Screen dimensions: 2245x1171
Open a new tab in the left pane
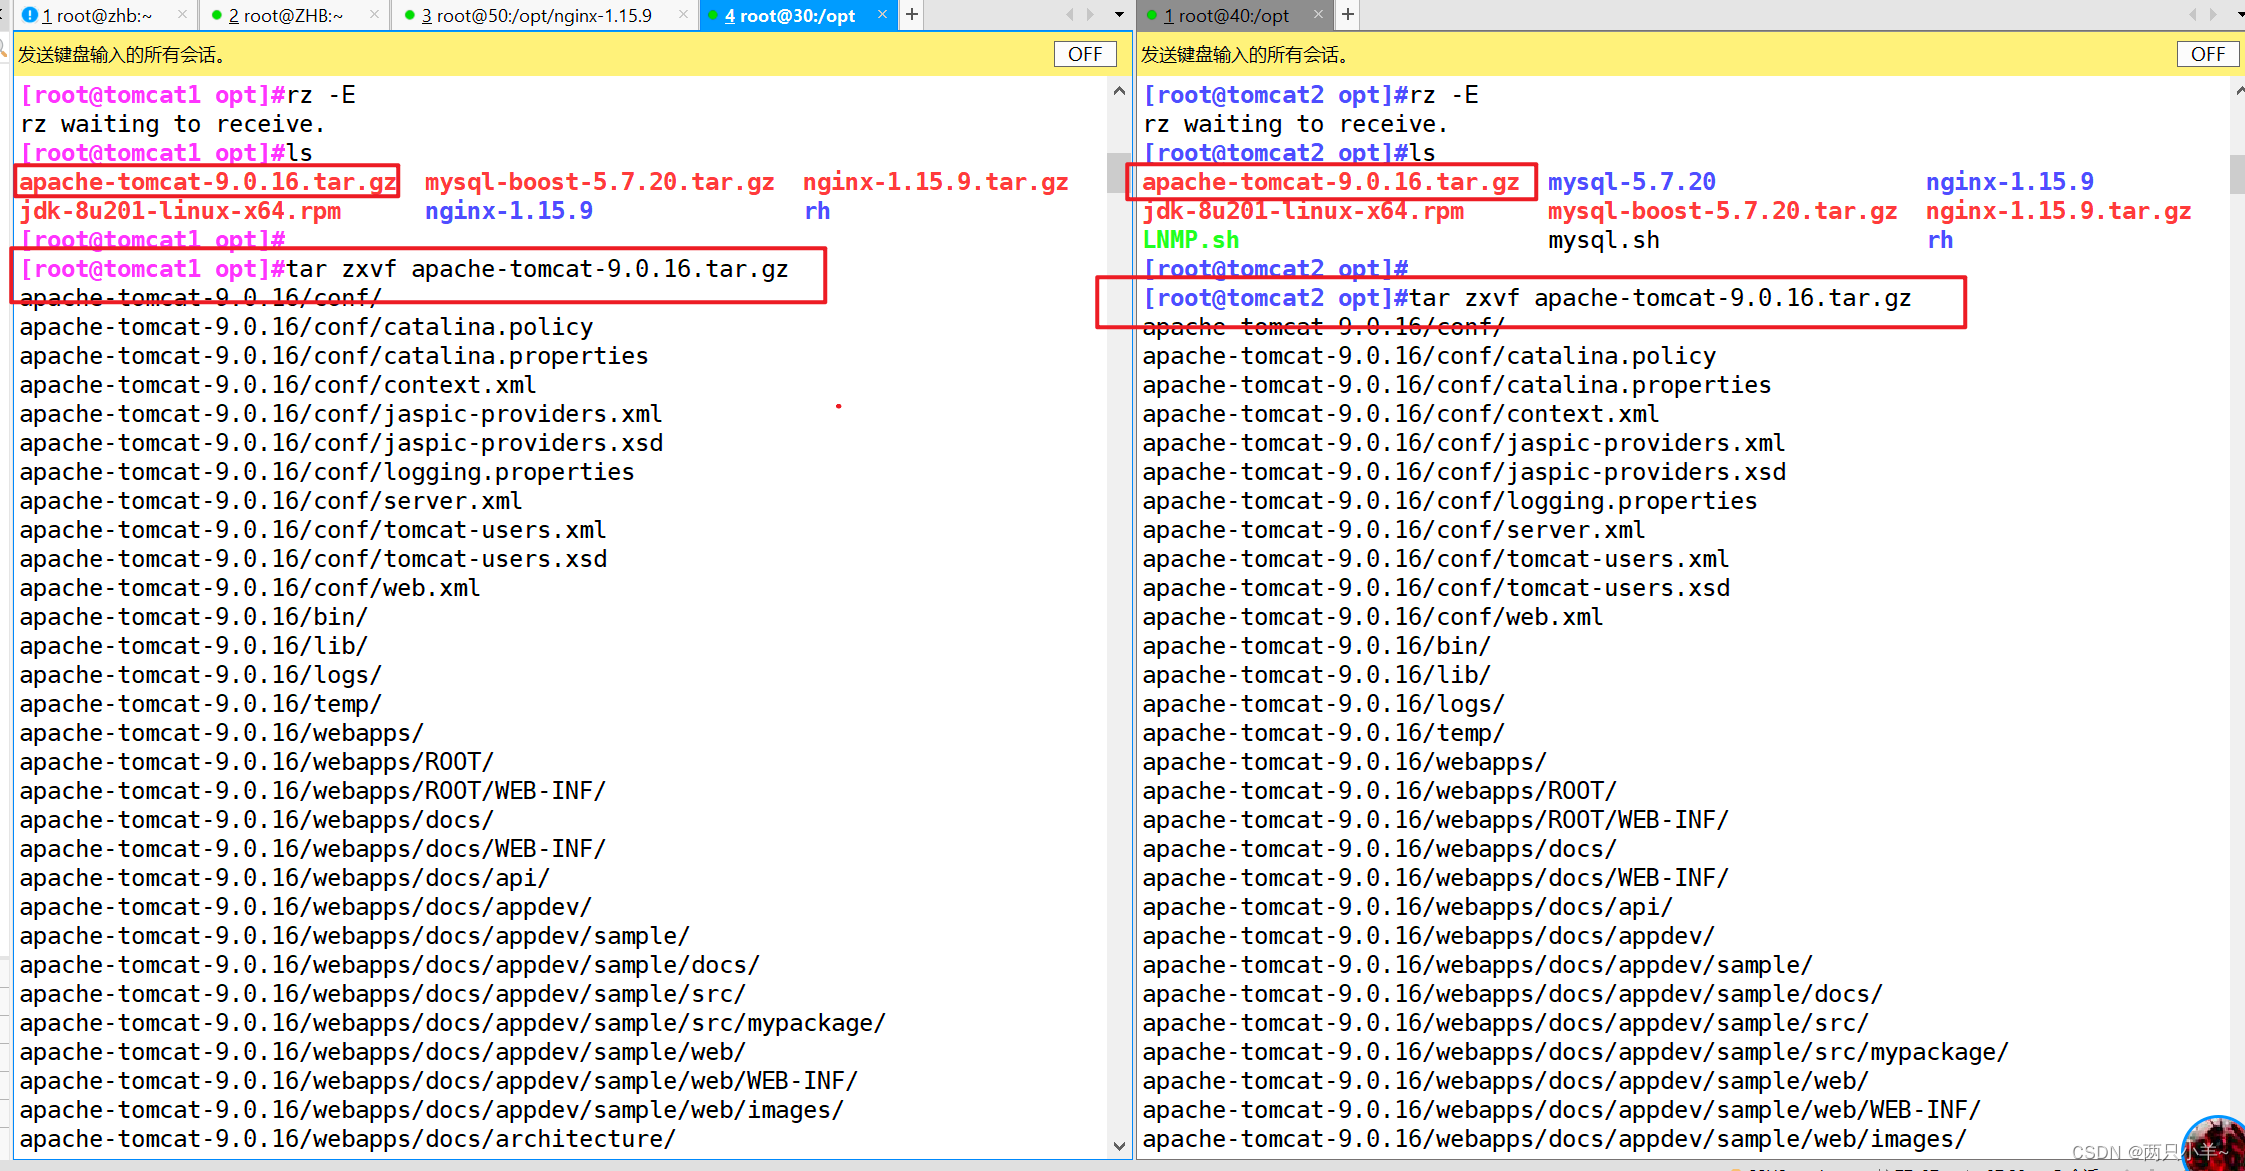[x=912, y=14]
